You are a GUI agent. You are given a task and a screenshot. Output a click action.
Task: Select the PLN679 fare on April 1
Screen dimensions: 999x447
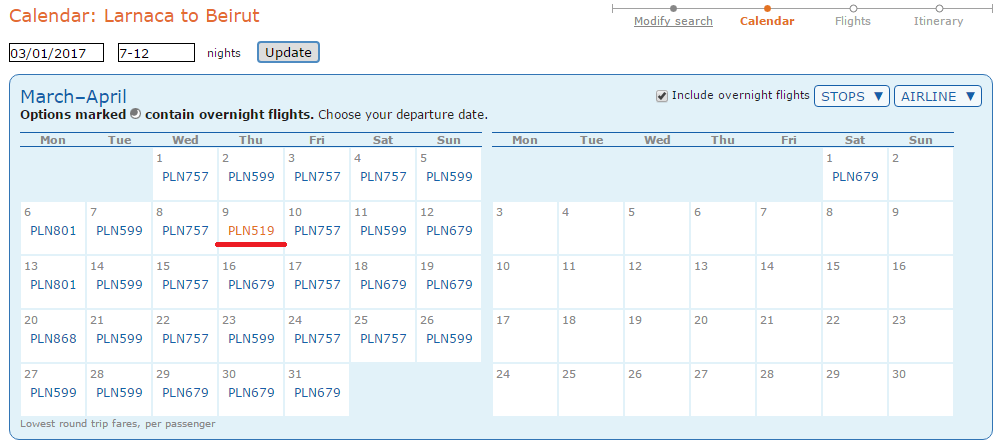coord(855,176)
